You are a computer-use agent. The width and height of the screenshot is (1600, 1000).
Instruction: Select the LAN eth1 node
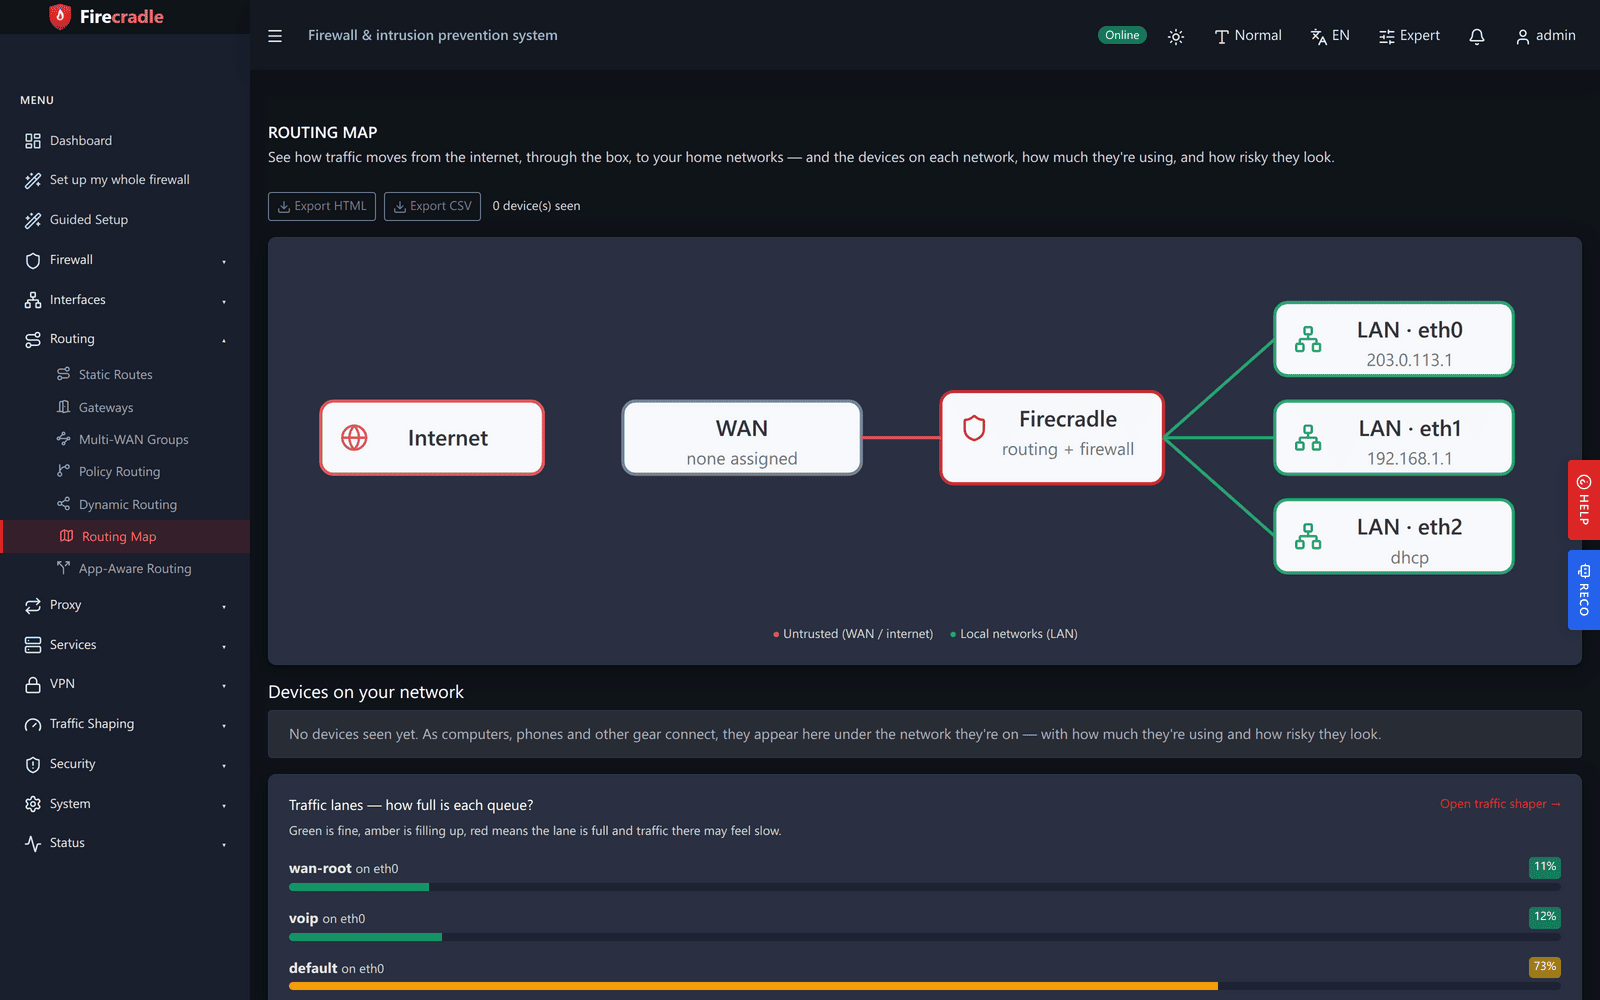coord(1394,438)
